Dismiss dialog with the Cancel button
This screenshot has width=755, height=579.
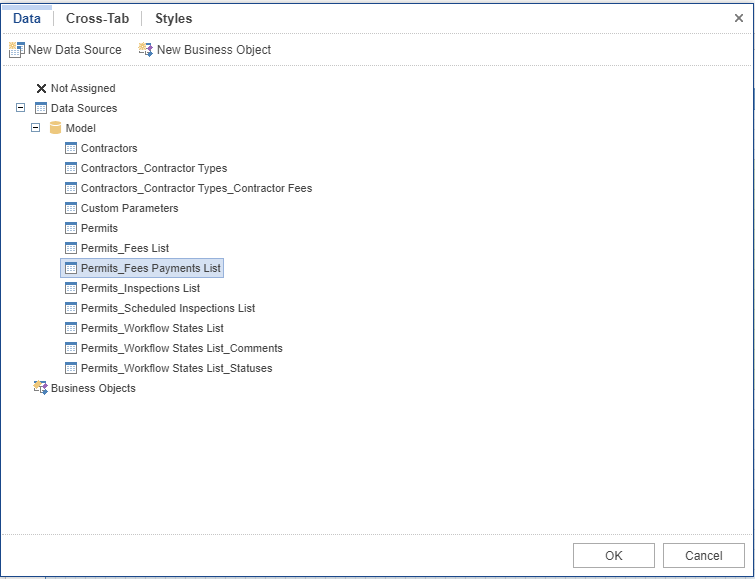click(x=703, y=555)
